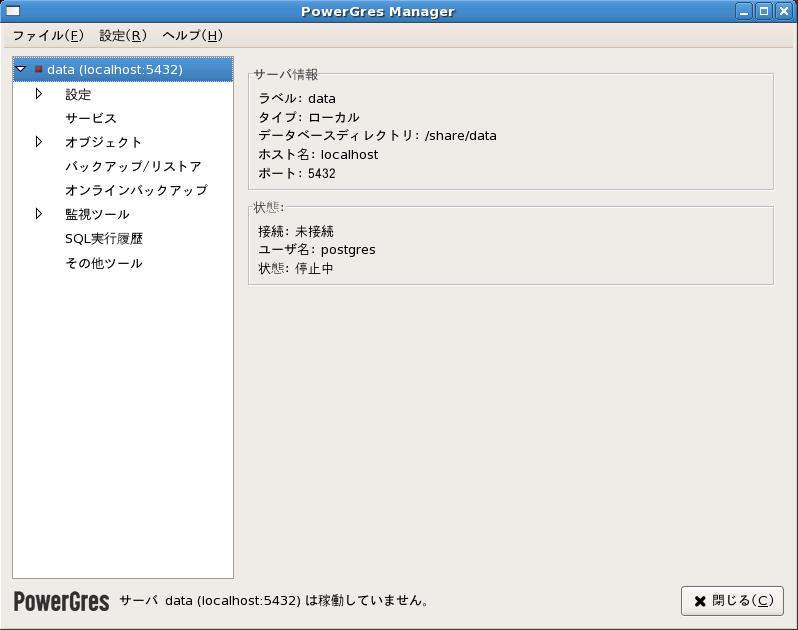Click the ユーザ名: postgres text
The height and width of the screenshot is (630, 798).
(317, 249)
